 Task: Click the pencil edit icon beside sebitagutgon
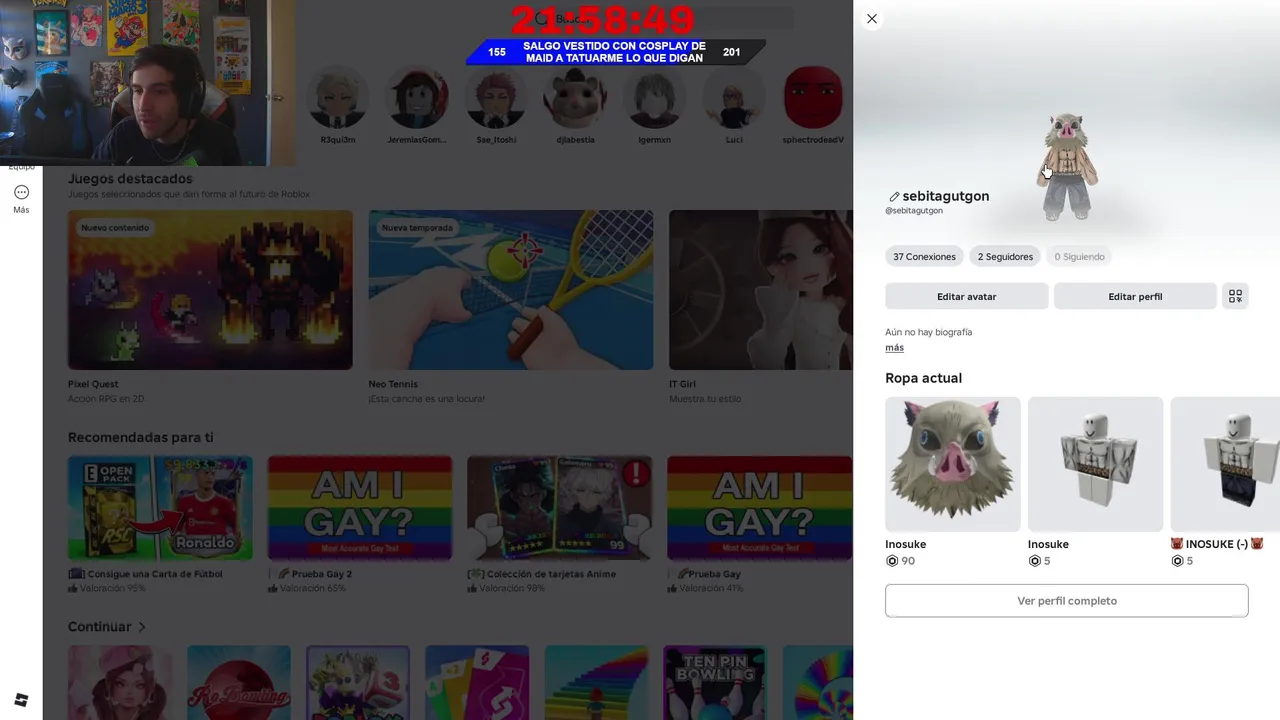[894, 197]
